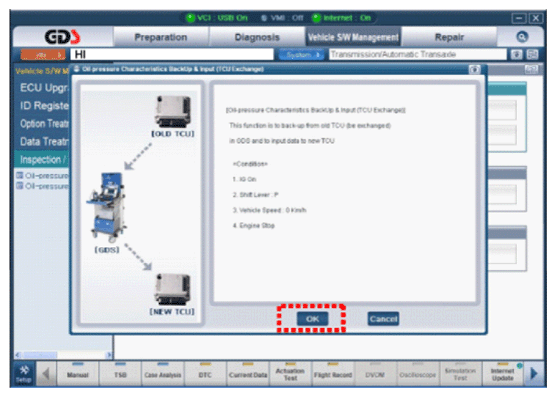556x397 pixels.
Task: Select the second Oil-pressure tree item
Action: tap(43, 186)
